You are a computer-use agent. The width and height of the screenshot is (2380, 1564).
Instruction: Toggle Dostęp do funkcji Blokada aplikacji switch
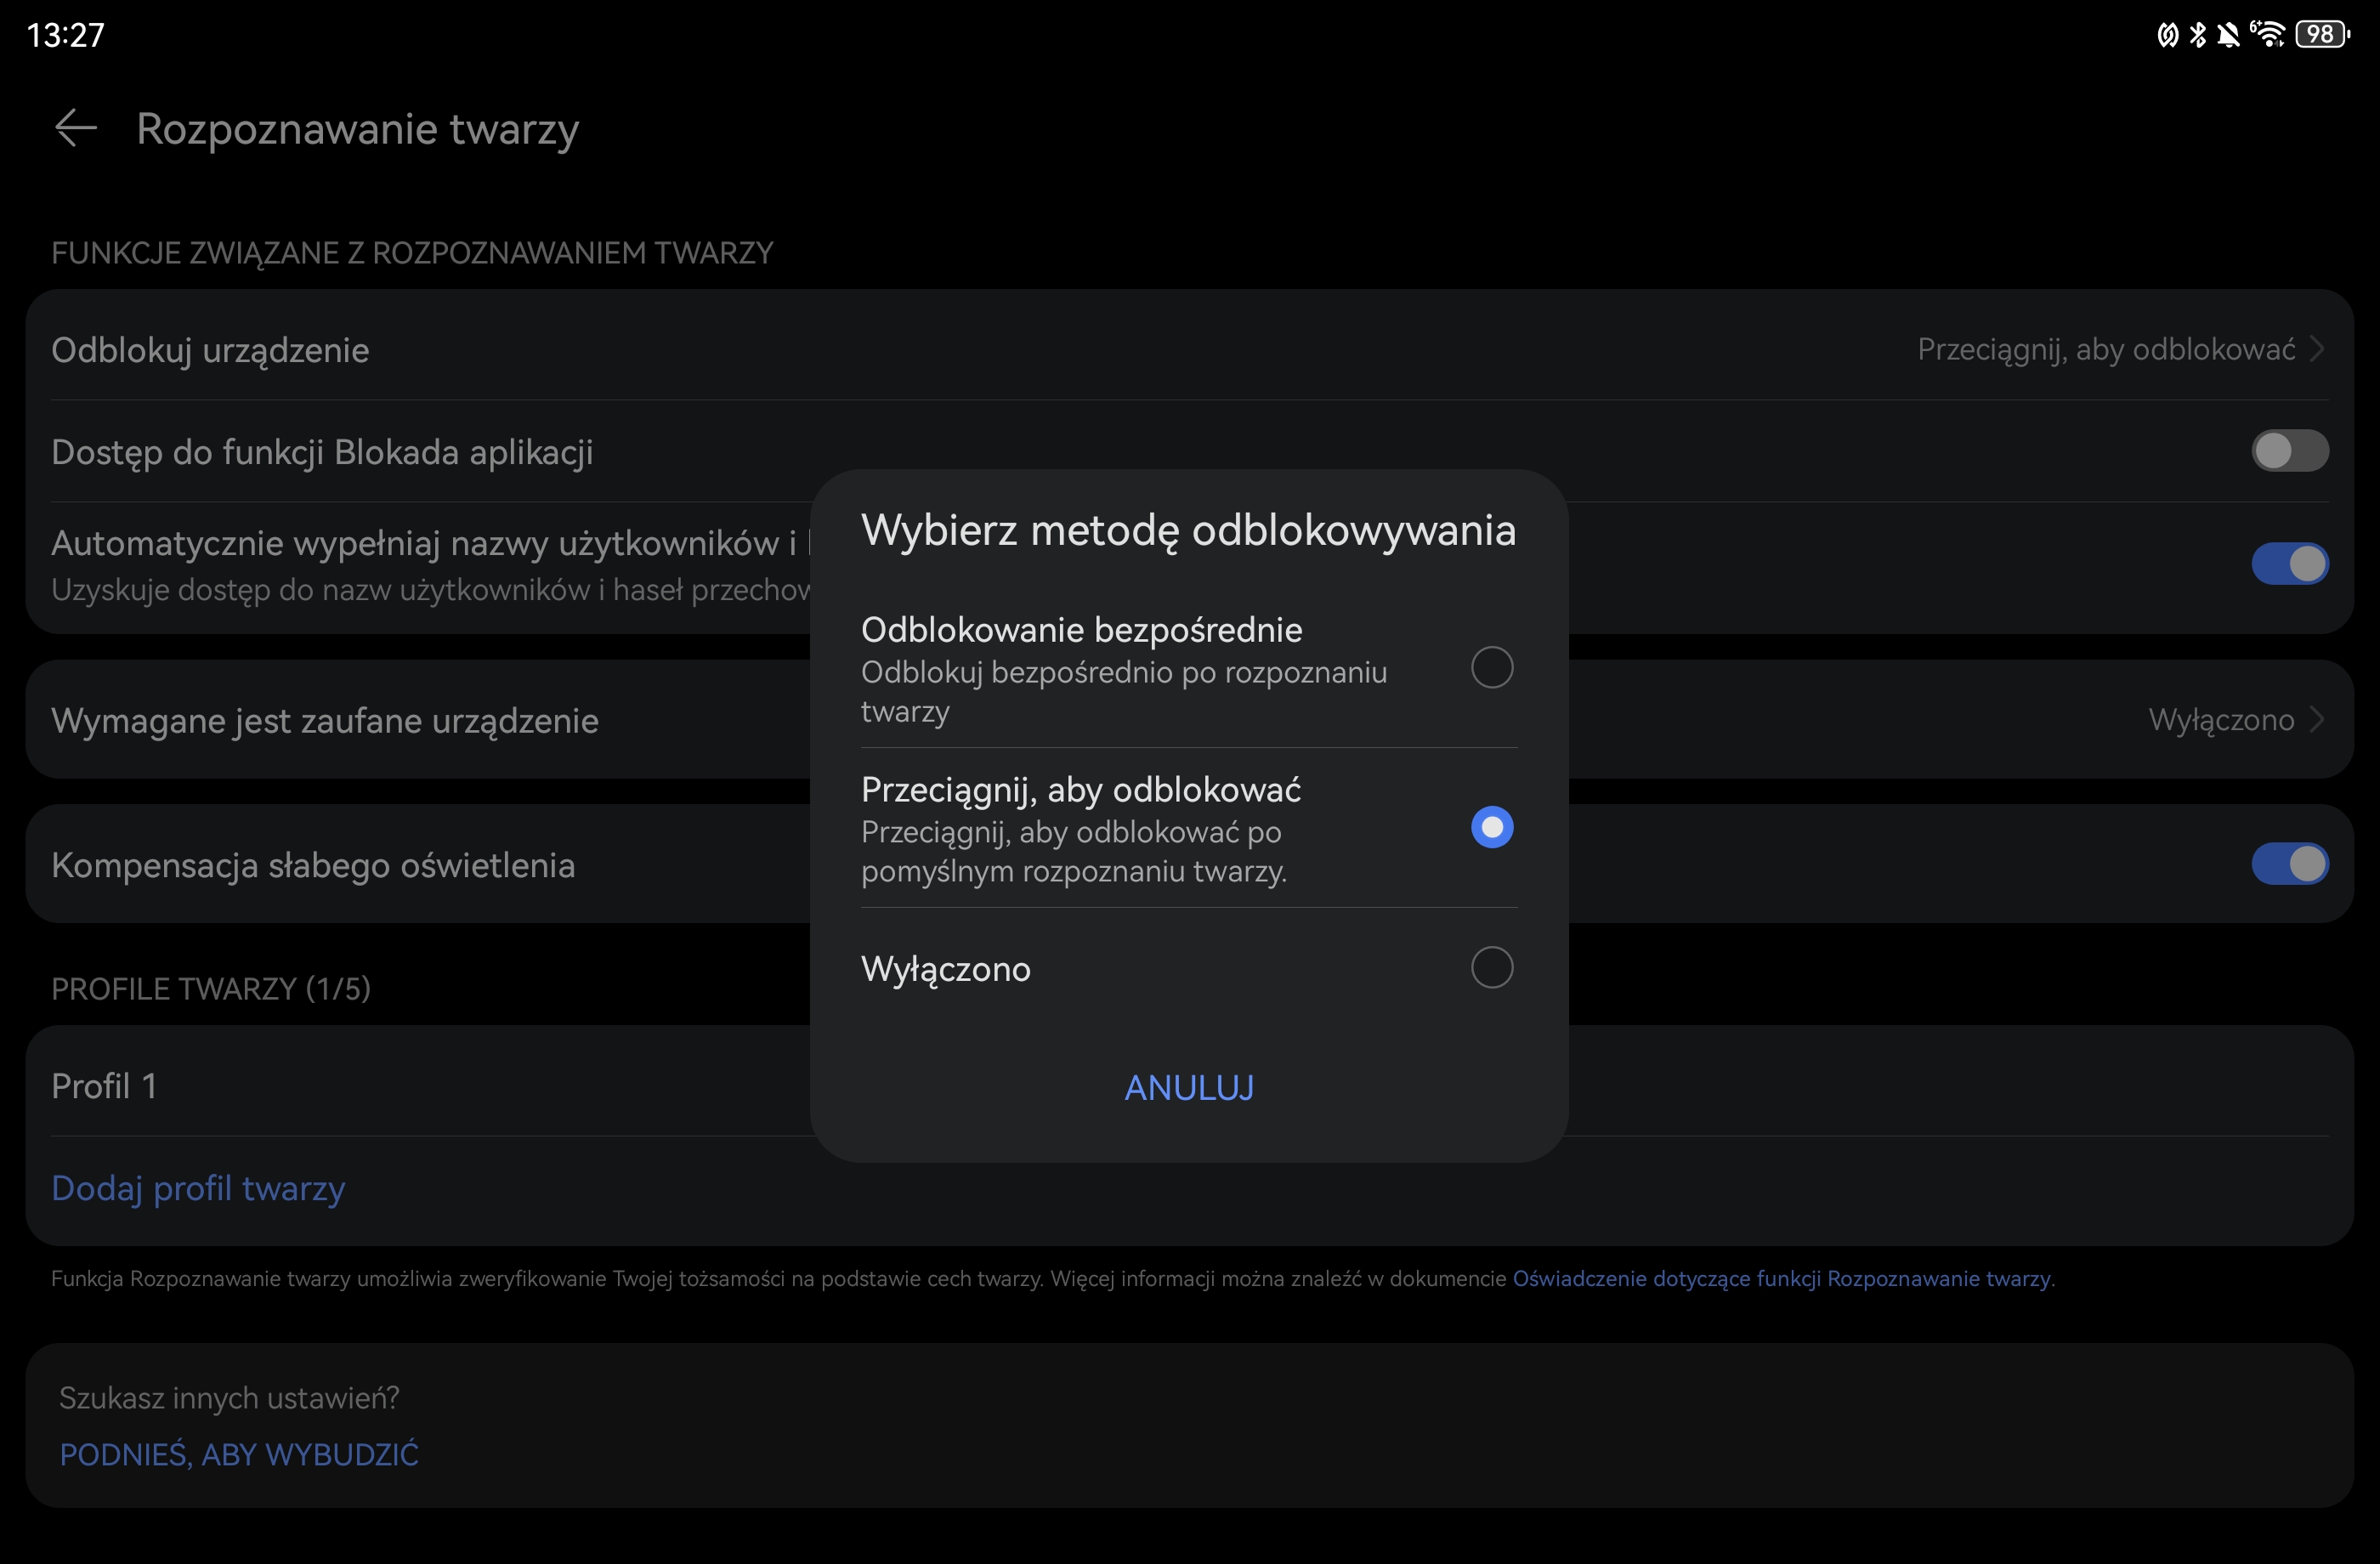2289,451
